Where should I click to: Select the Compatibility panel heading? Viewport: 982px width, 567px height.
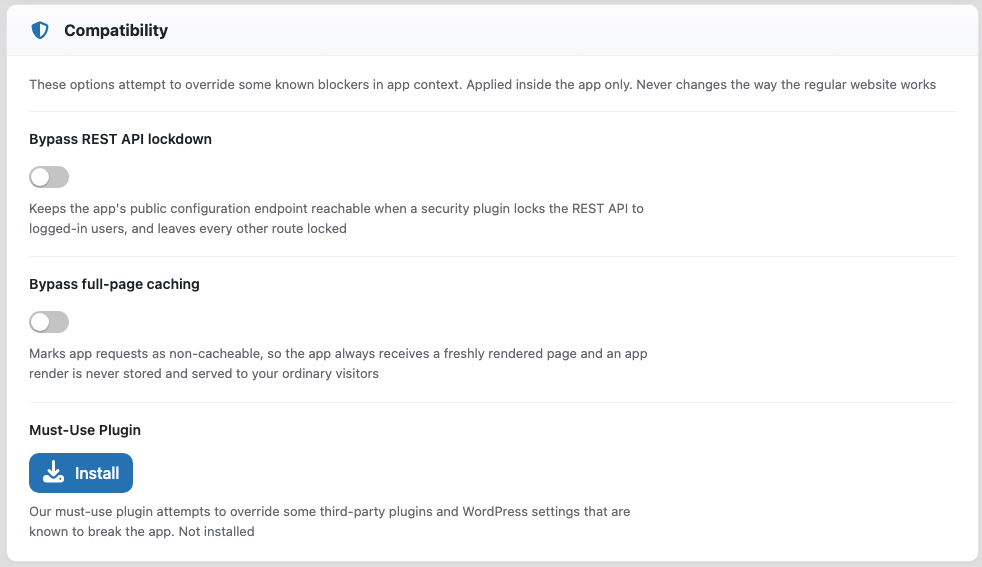(x=116, y=30)
